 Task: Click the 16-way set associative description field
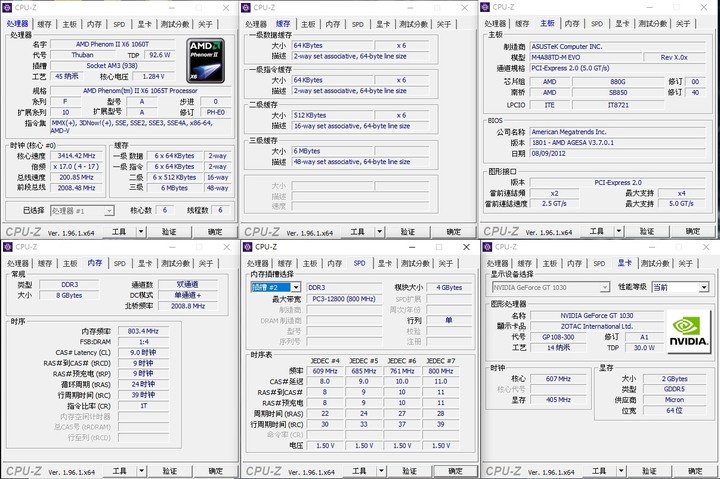tap(360, 126)
